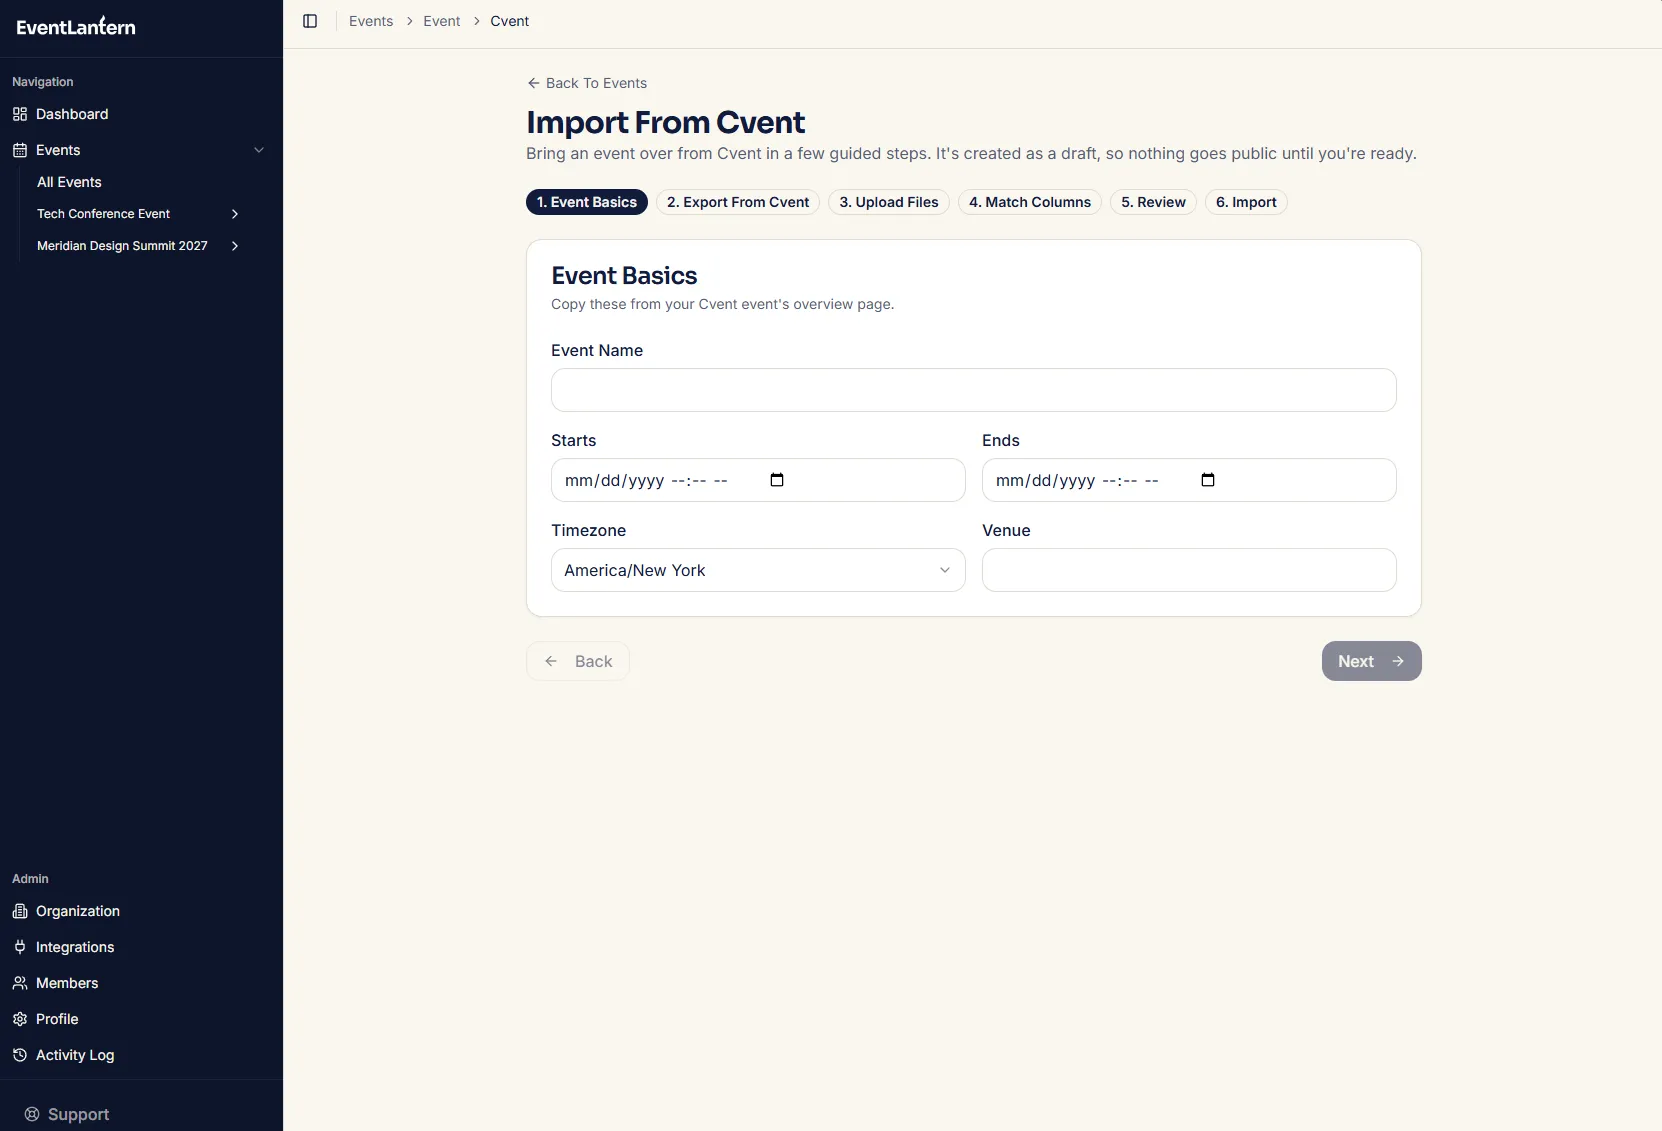Expand Meridian Design Summit 2027 arrow
This screenshot has height=1131, width=1662.
click(x=235, y=246)
